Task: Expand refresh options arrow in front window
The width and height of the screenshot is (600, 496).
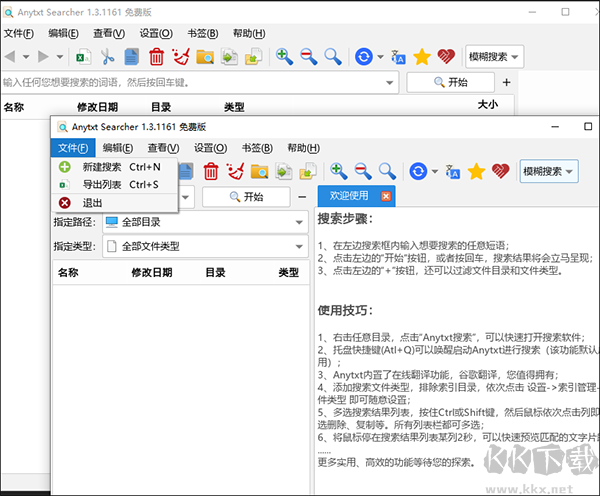Action: point(435,171)
